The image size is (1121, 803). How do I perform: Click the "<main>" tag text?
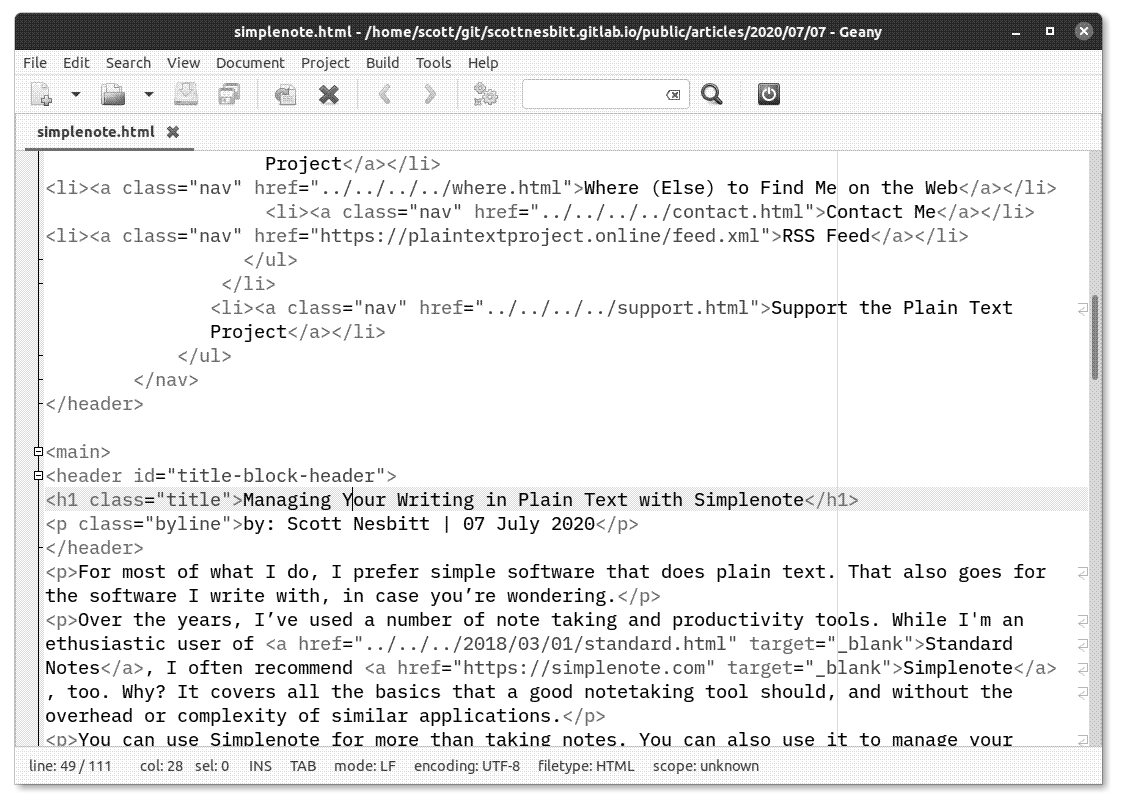[x=78, y=452]
